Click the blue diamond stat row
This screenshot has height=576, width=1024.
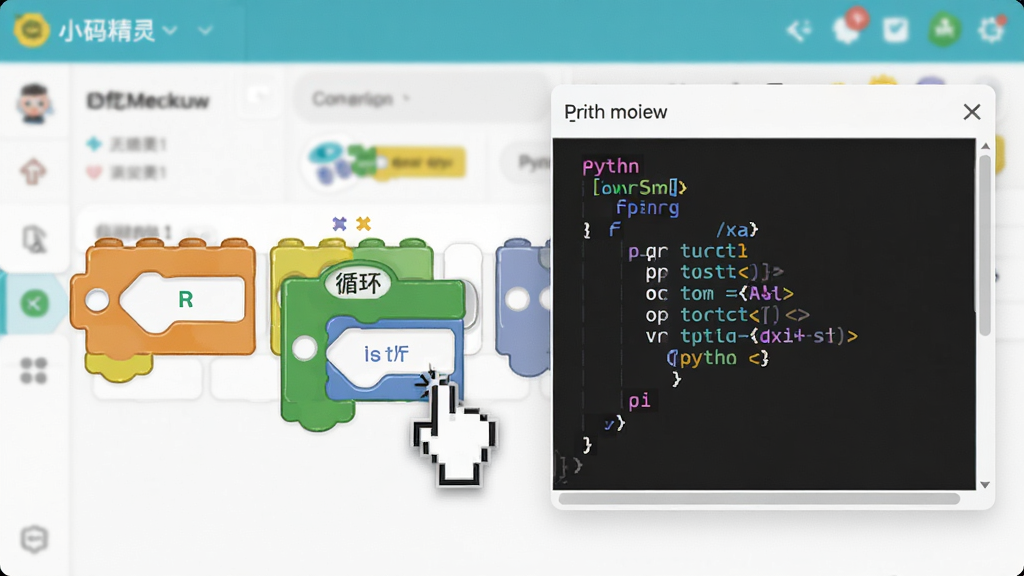pyautogui.click(x=127, y=144)
